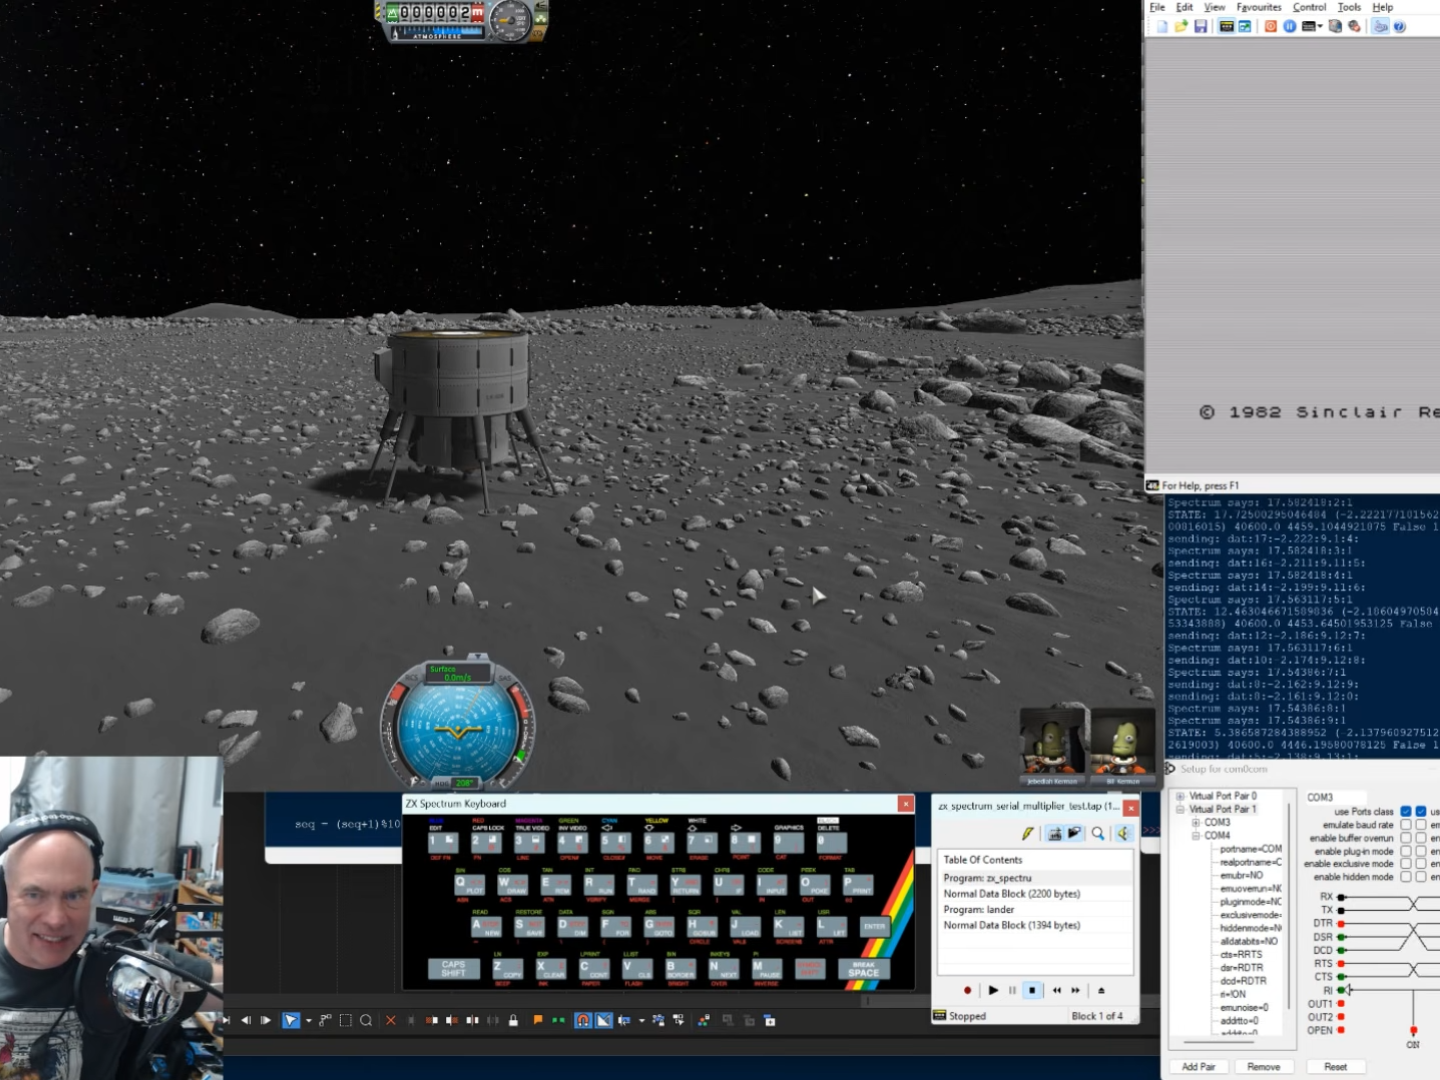This screenshot has height=1080, width=1440.
Task: Click the tape rewind button
Action: [1057, 990]
